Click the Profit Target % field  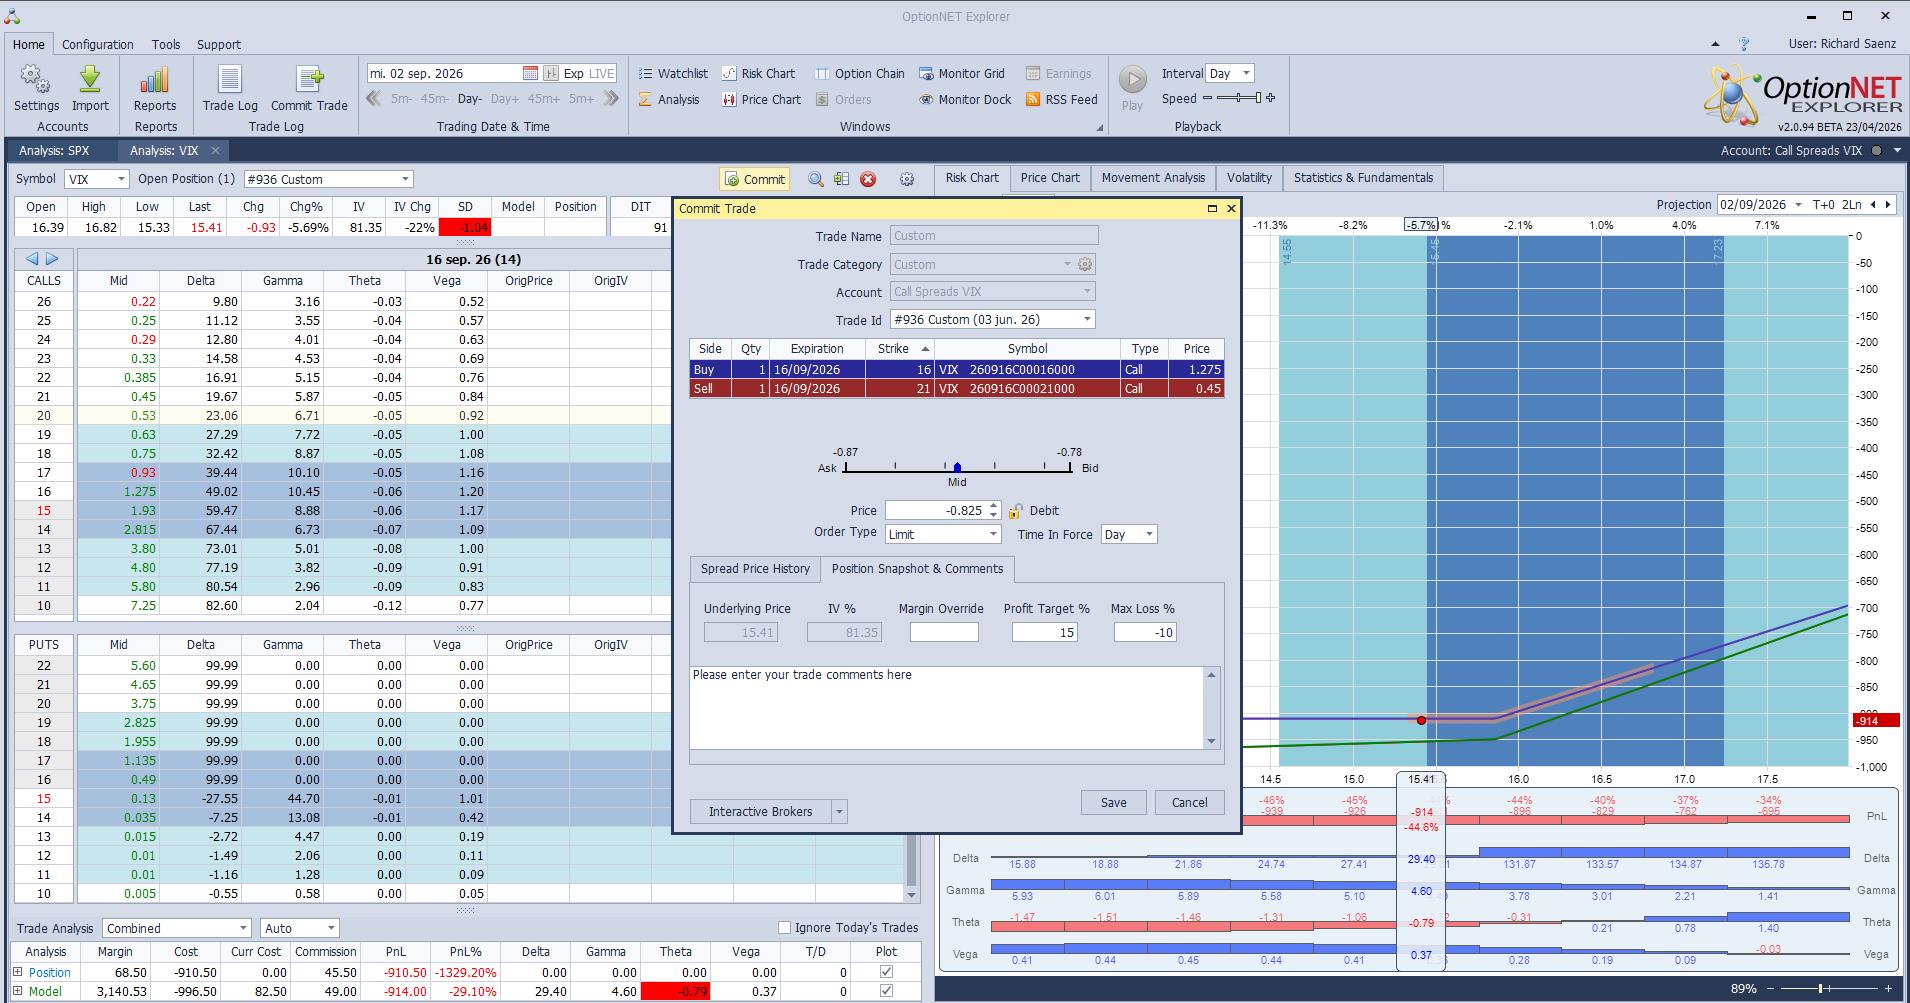tap(1044, 632)
